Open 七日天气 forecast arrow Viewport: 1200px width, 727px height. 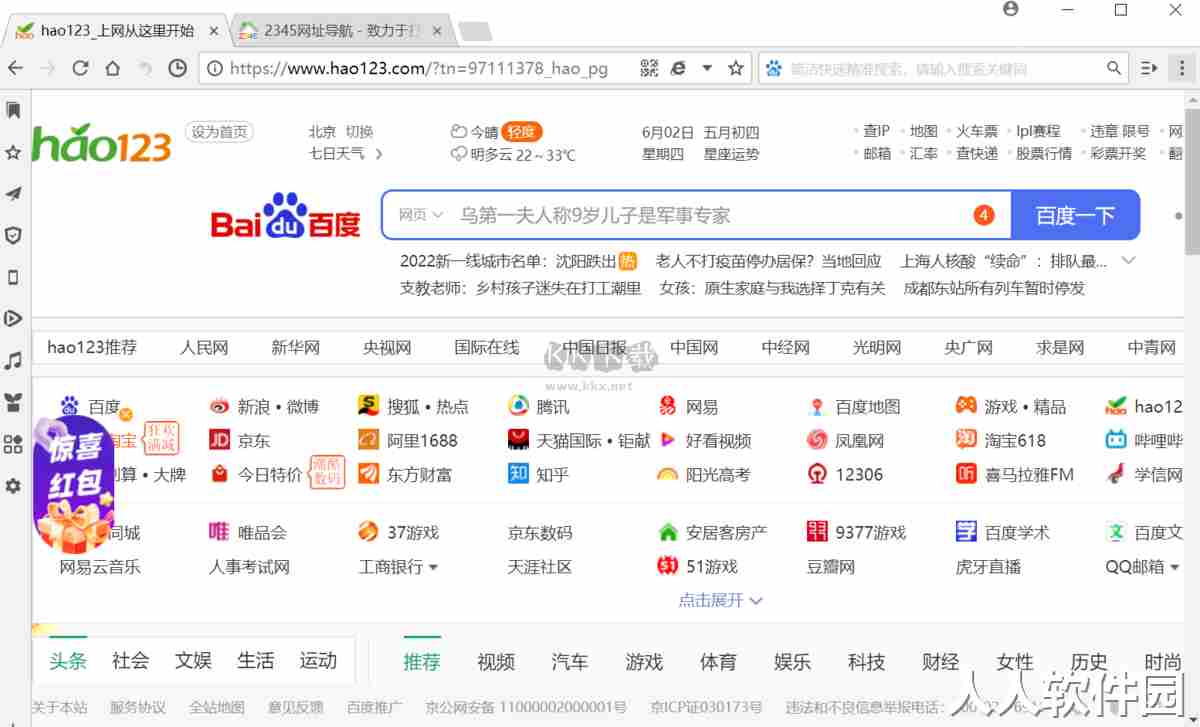click(379, 154)
